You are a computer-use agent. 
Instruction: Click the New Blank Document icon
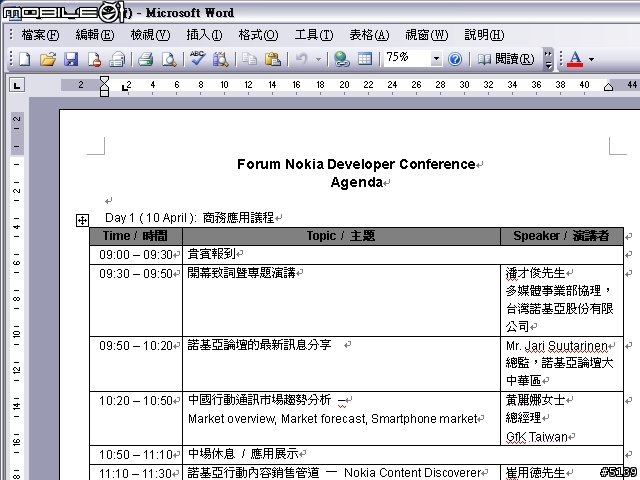(x=24, y=59)
